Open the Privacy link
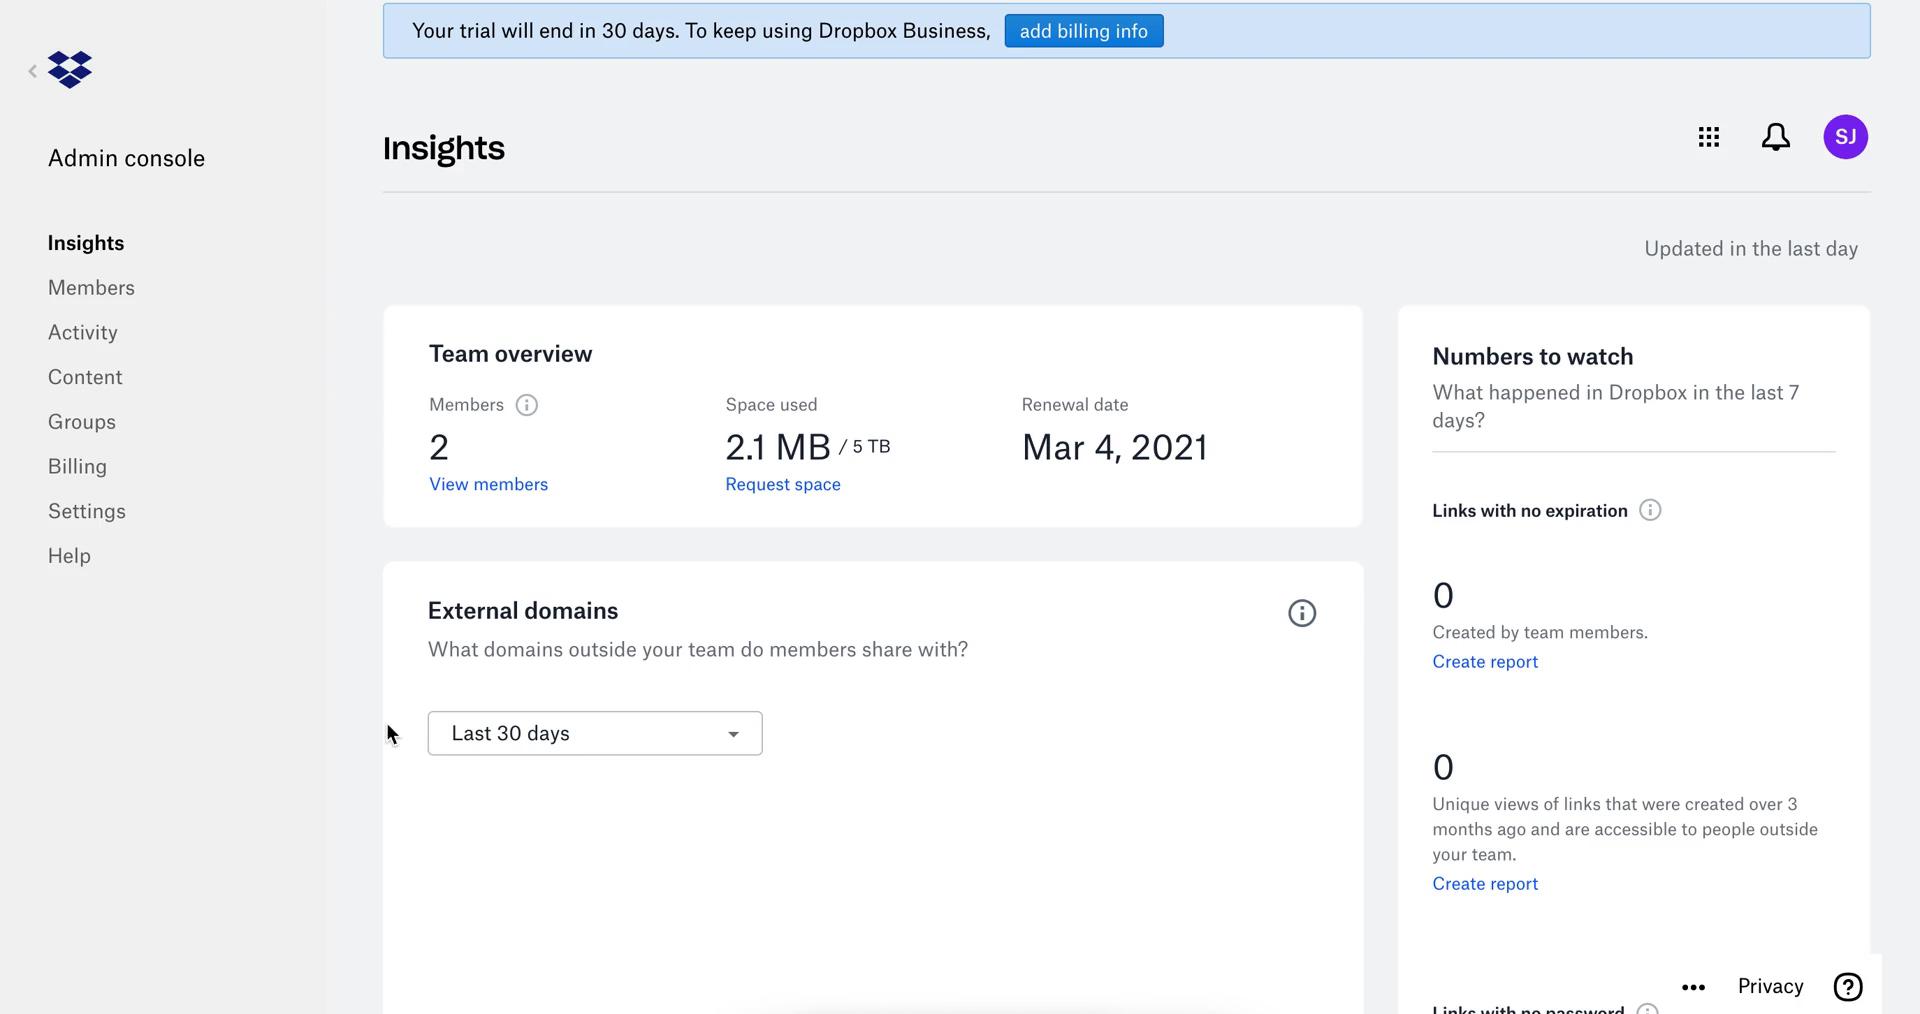This screenshot has height=1014, width=1920. coord(1770,987)
